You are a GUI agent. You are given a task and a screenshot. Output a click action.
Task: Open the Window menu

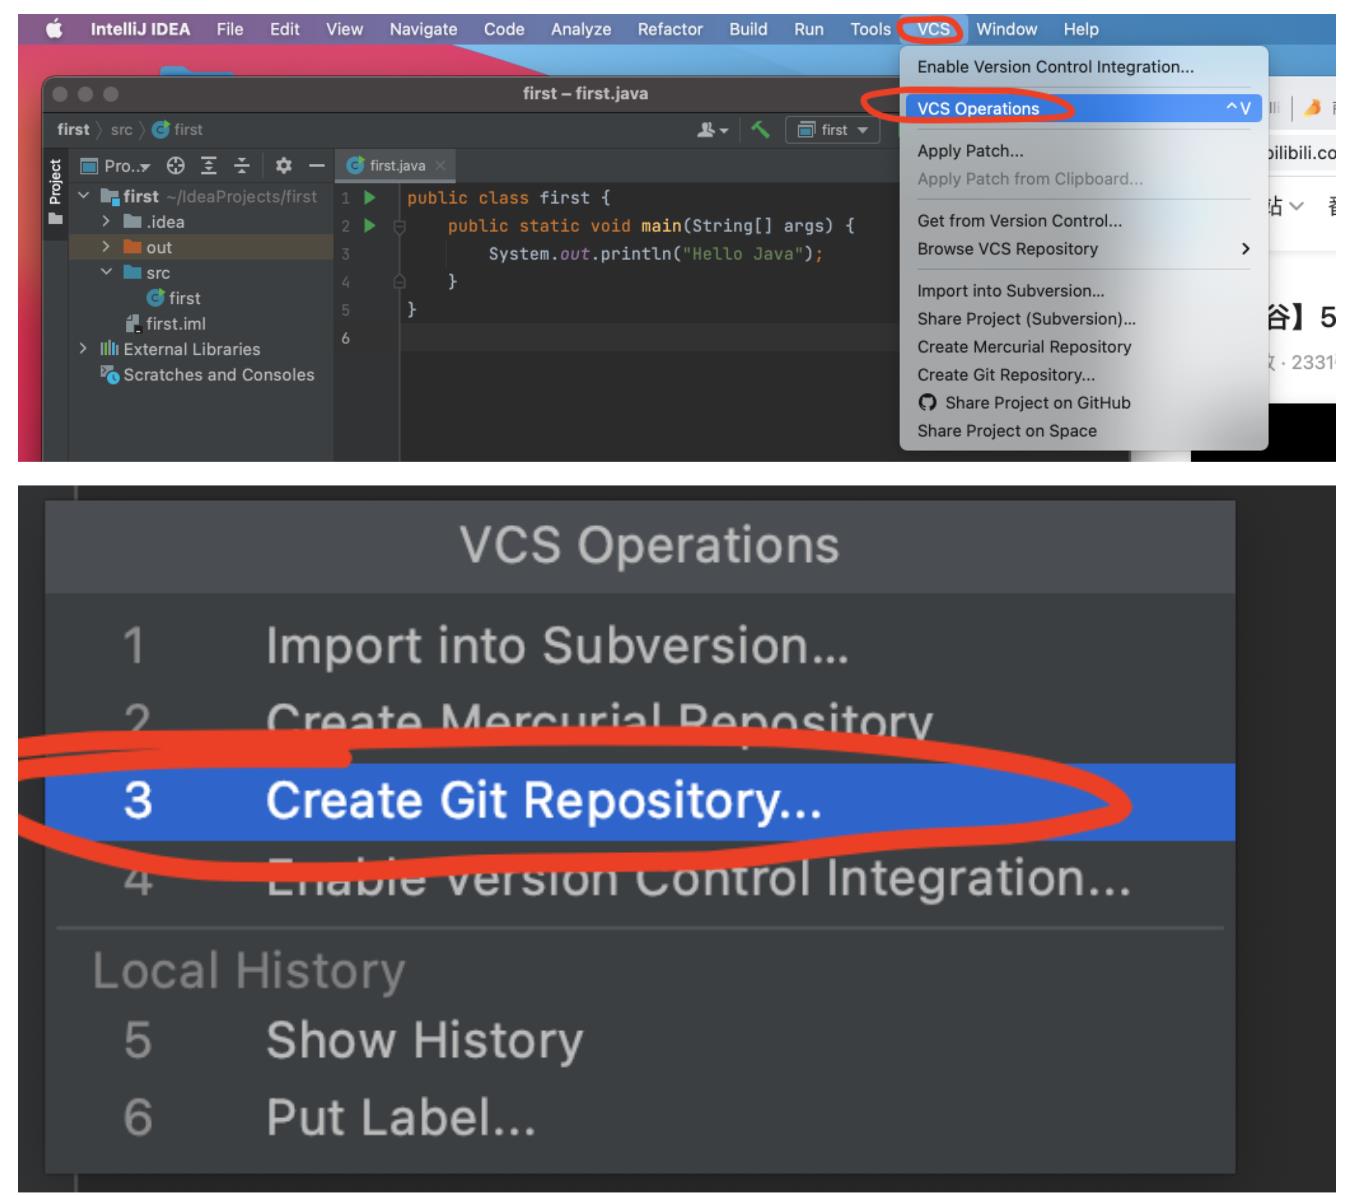tap(1007, 29)
